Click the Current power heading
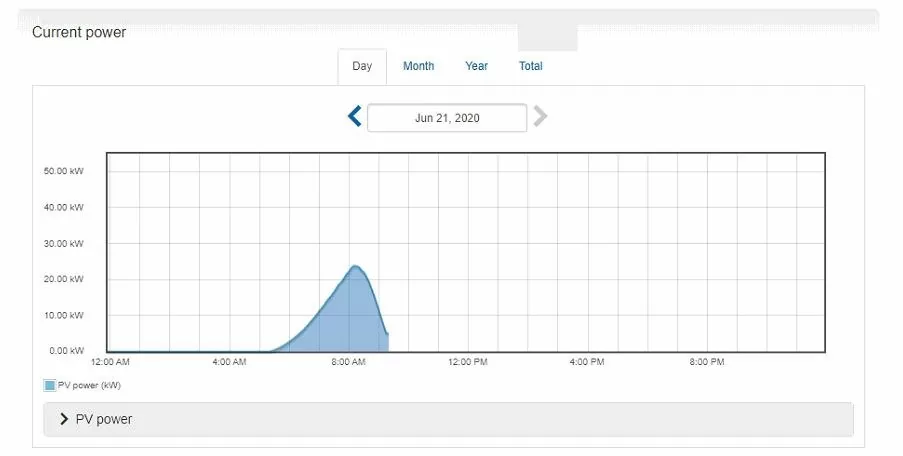The height and width of the screenshot is (456, 903). point(79,32)
